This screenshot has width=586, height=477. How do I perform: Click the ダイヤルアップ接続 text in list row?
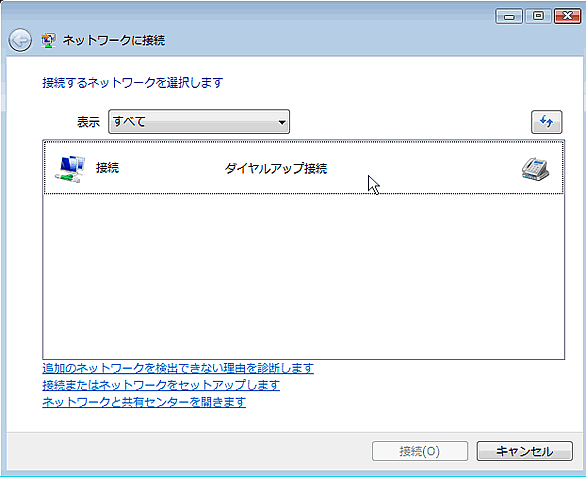click(x=276, y=168)
